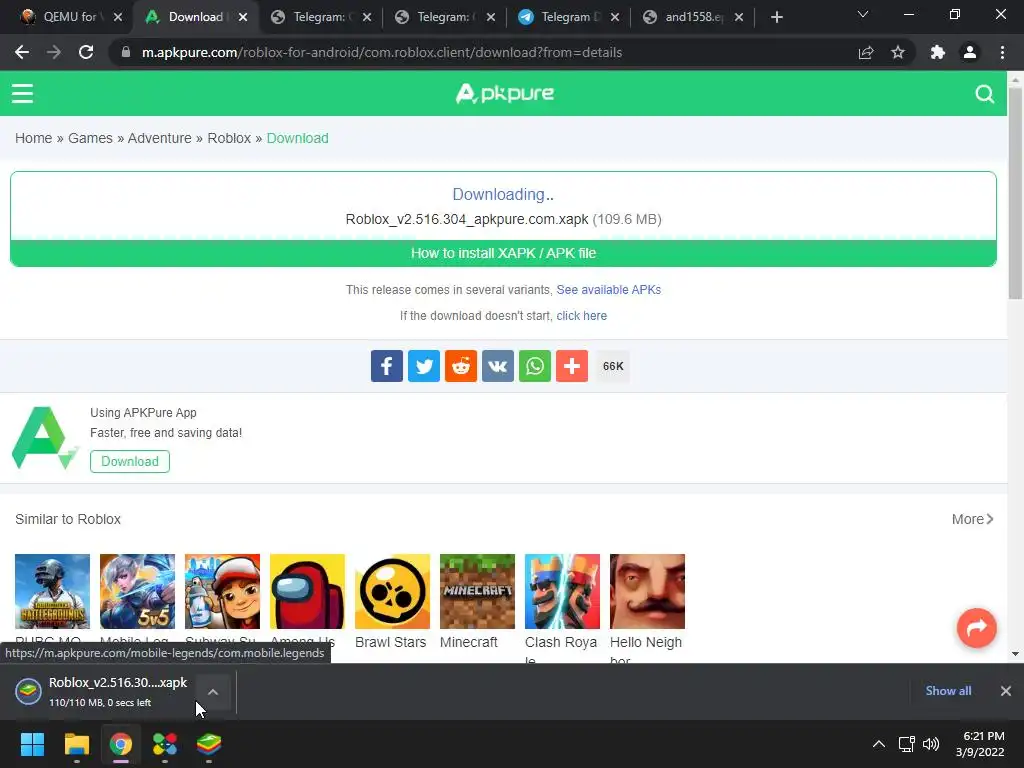The image size is (1024, 768).
Task: Close the QEMU tab
Action: 118,18
